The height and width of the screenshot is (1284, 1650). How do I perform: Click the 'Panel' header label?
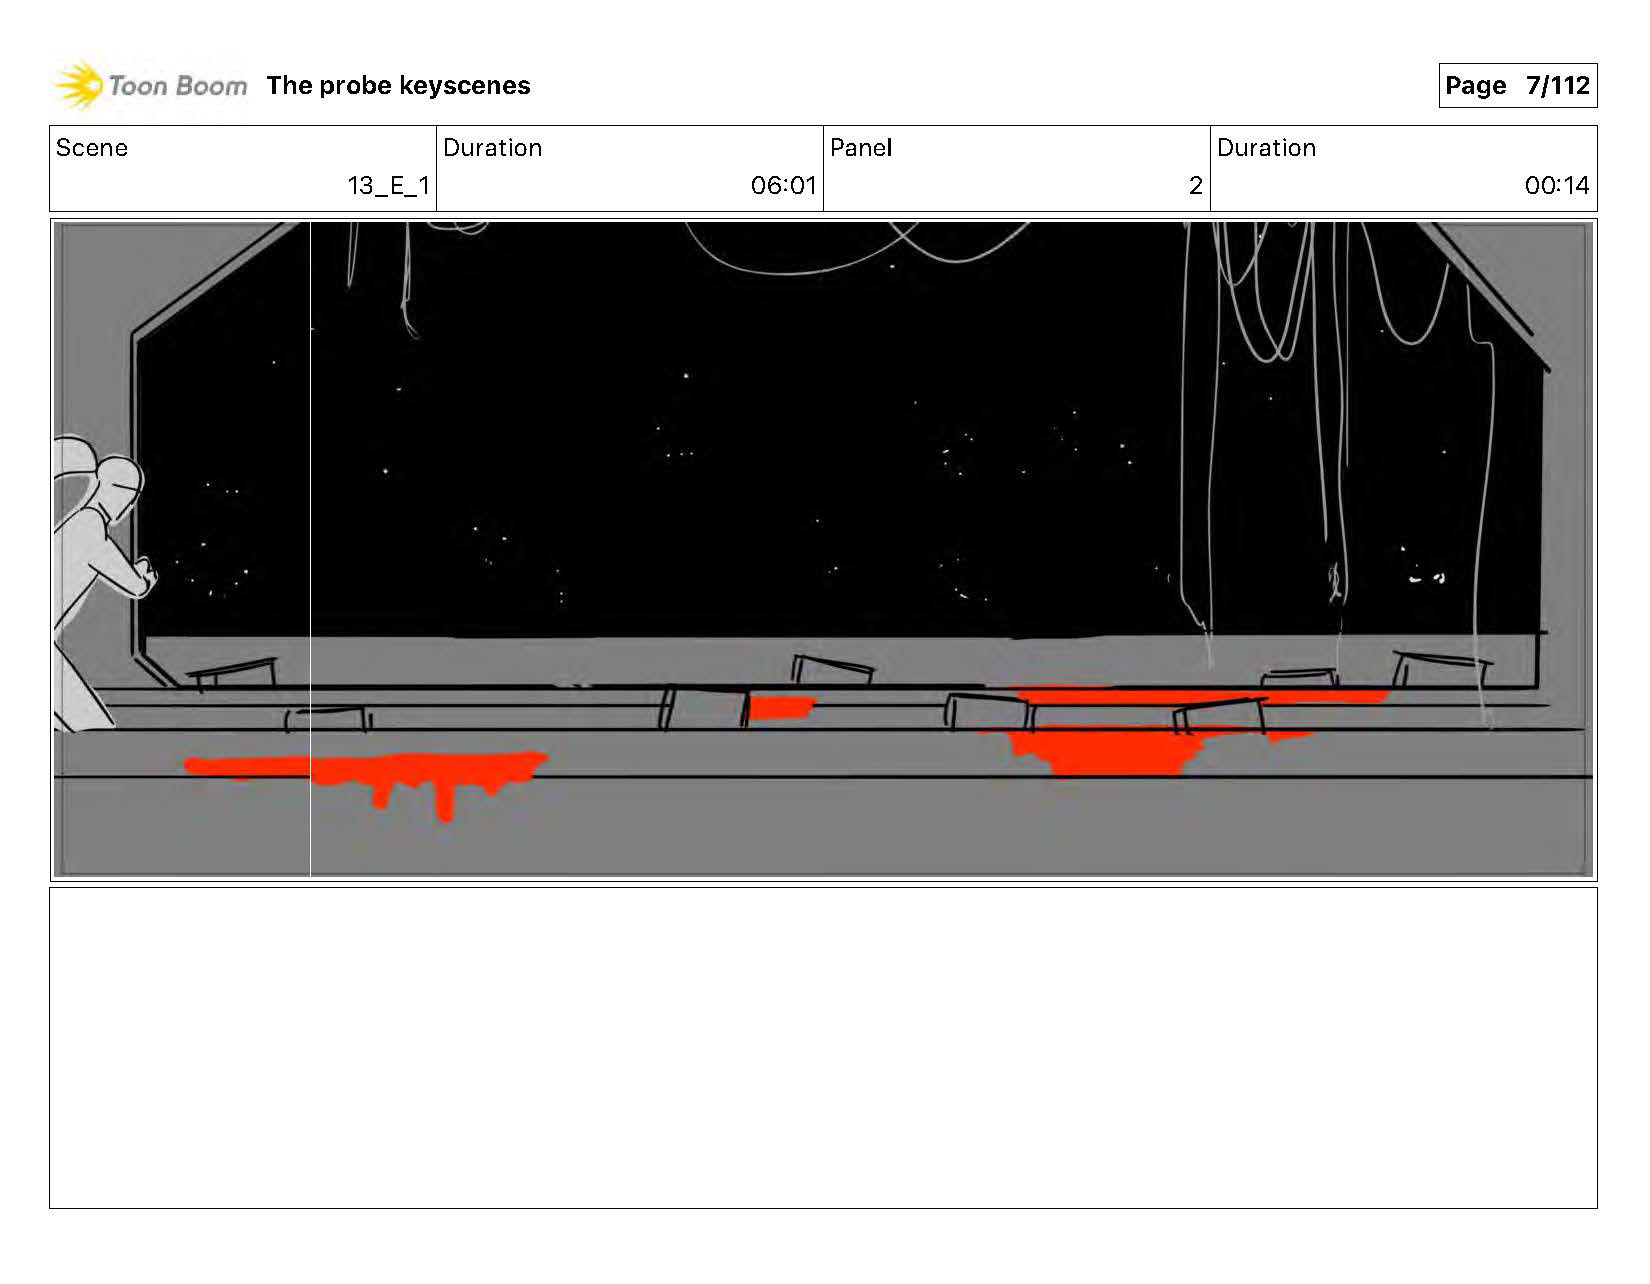[861, 148]
